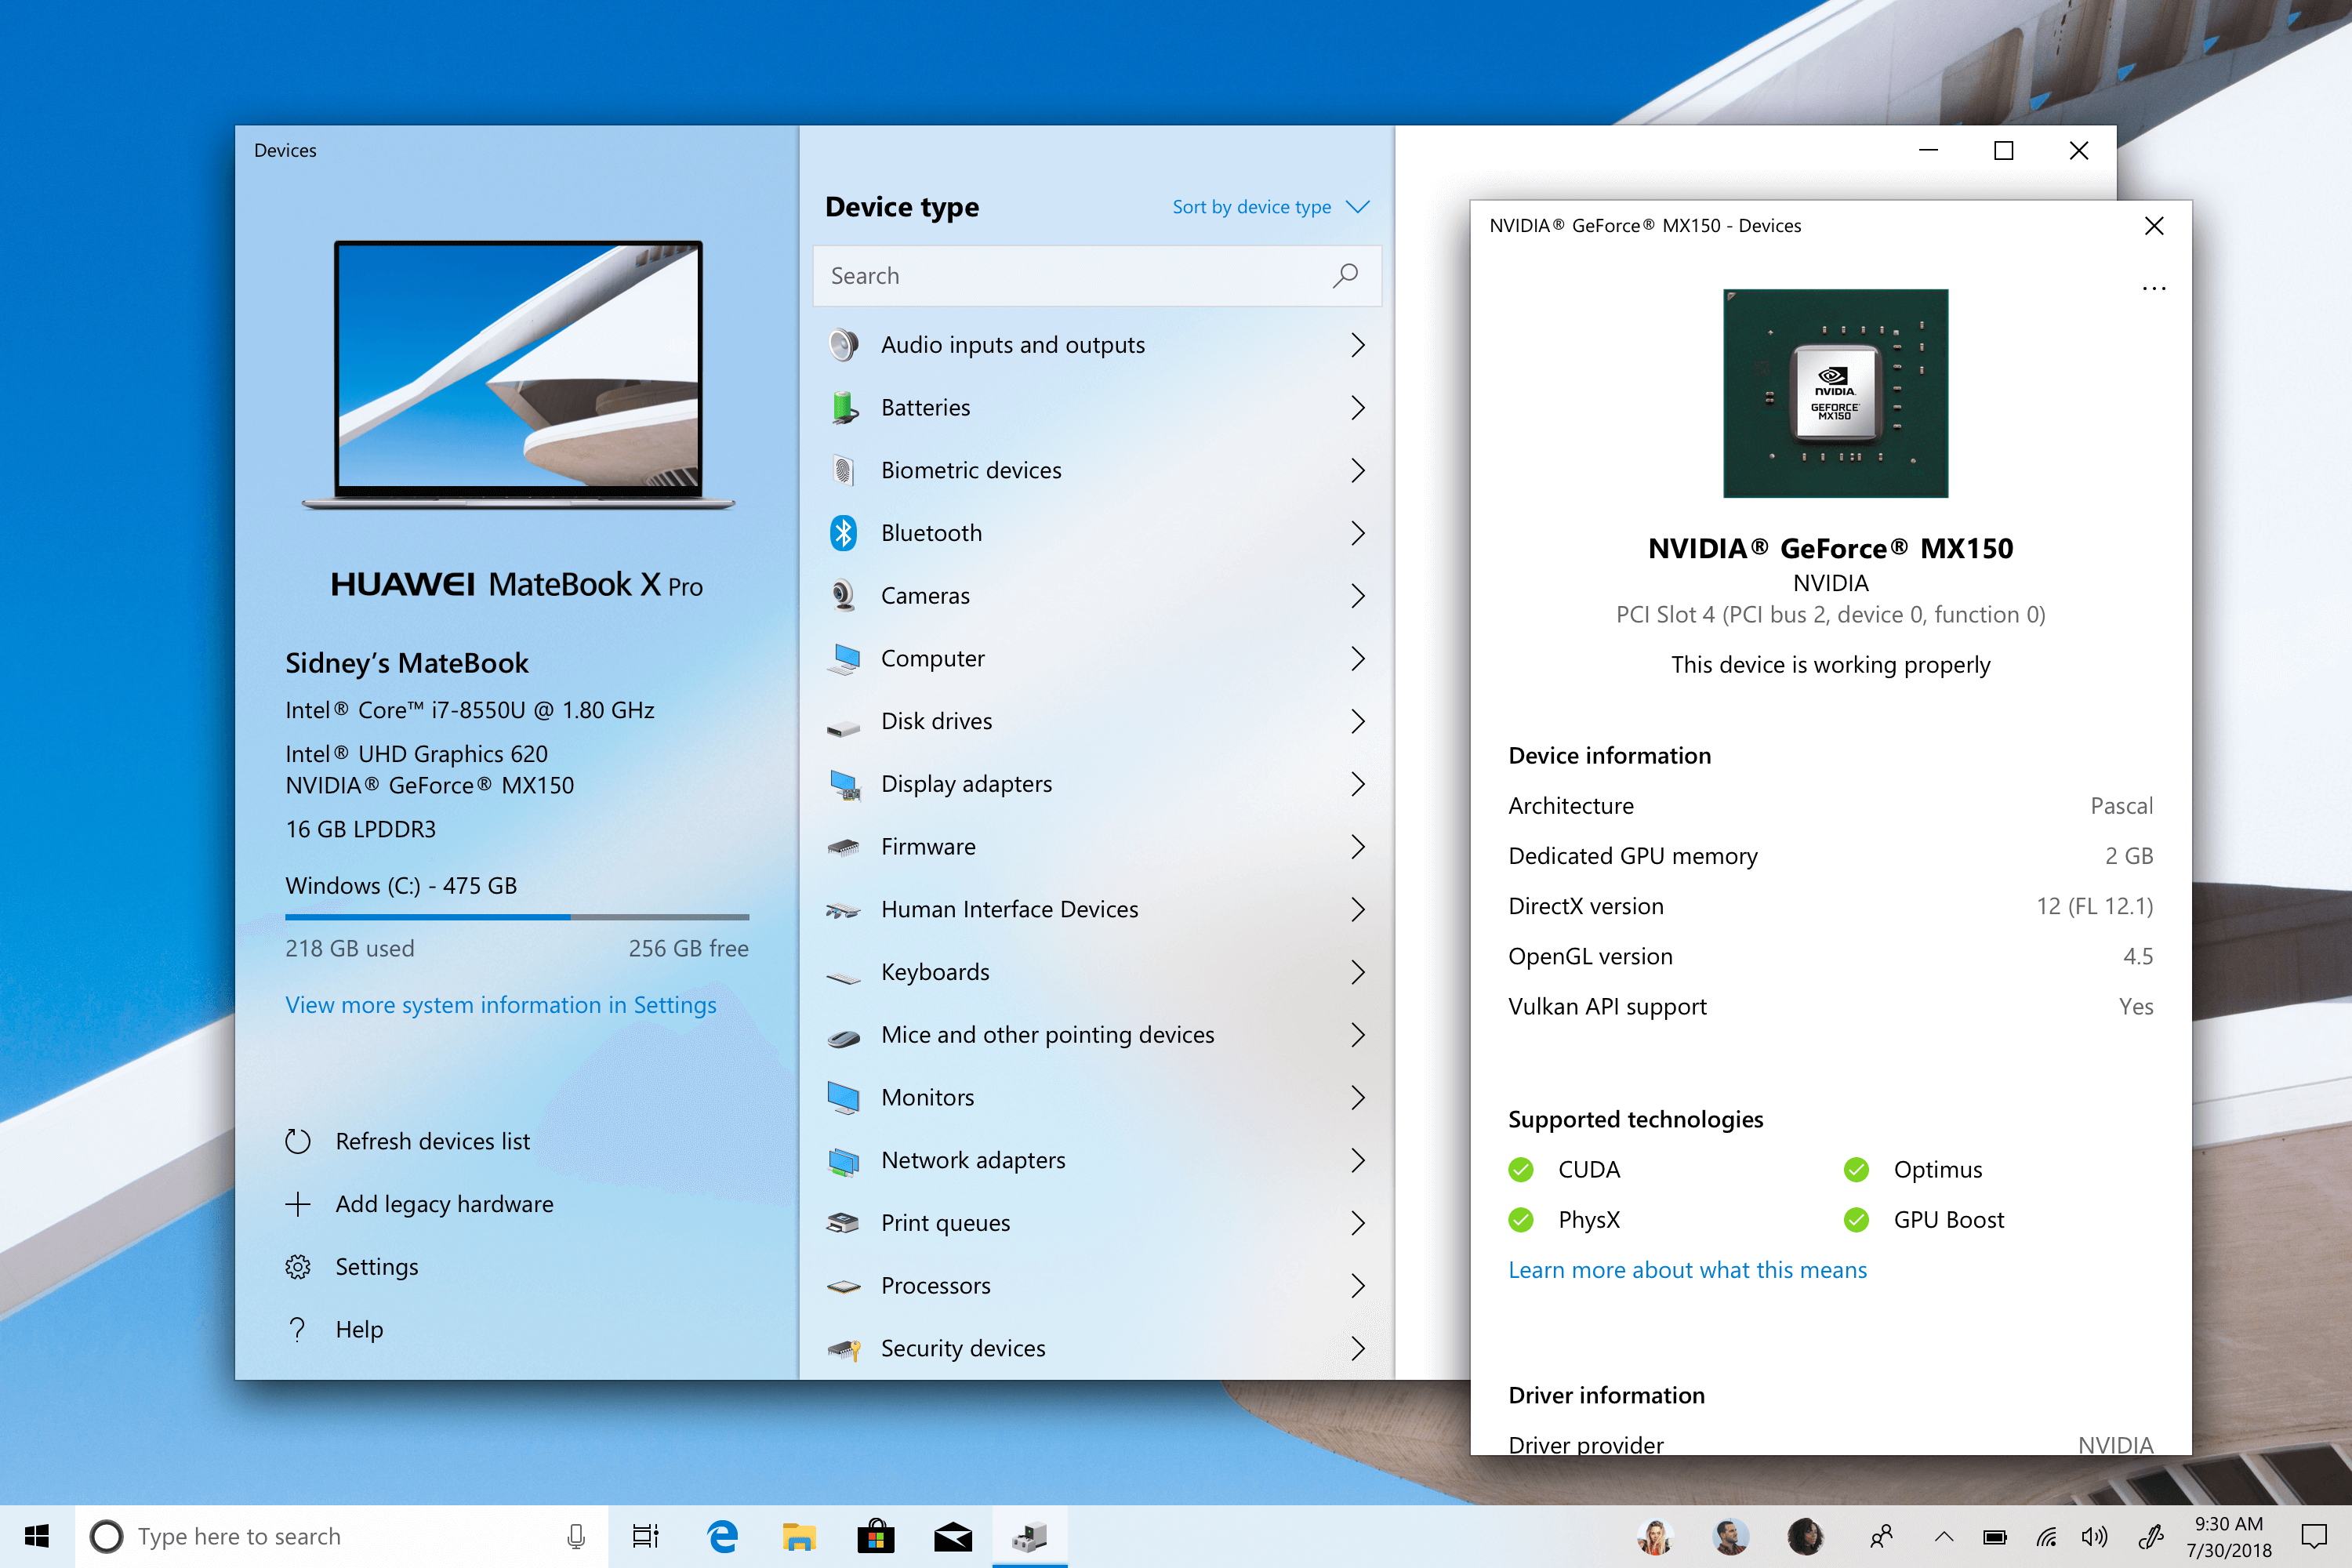2352x1568 pixels.
Task: Expand the Display adapters chevron
Action: pyautogui.click(x=1357, y=784)
